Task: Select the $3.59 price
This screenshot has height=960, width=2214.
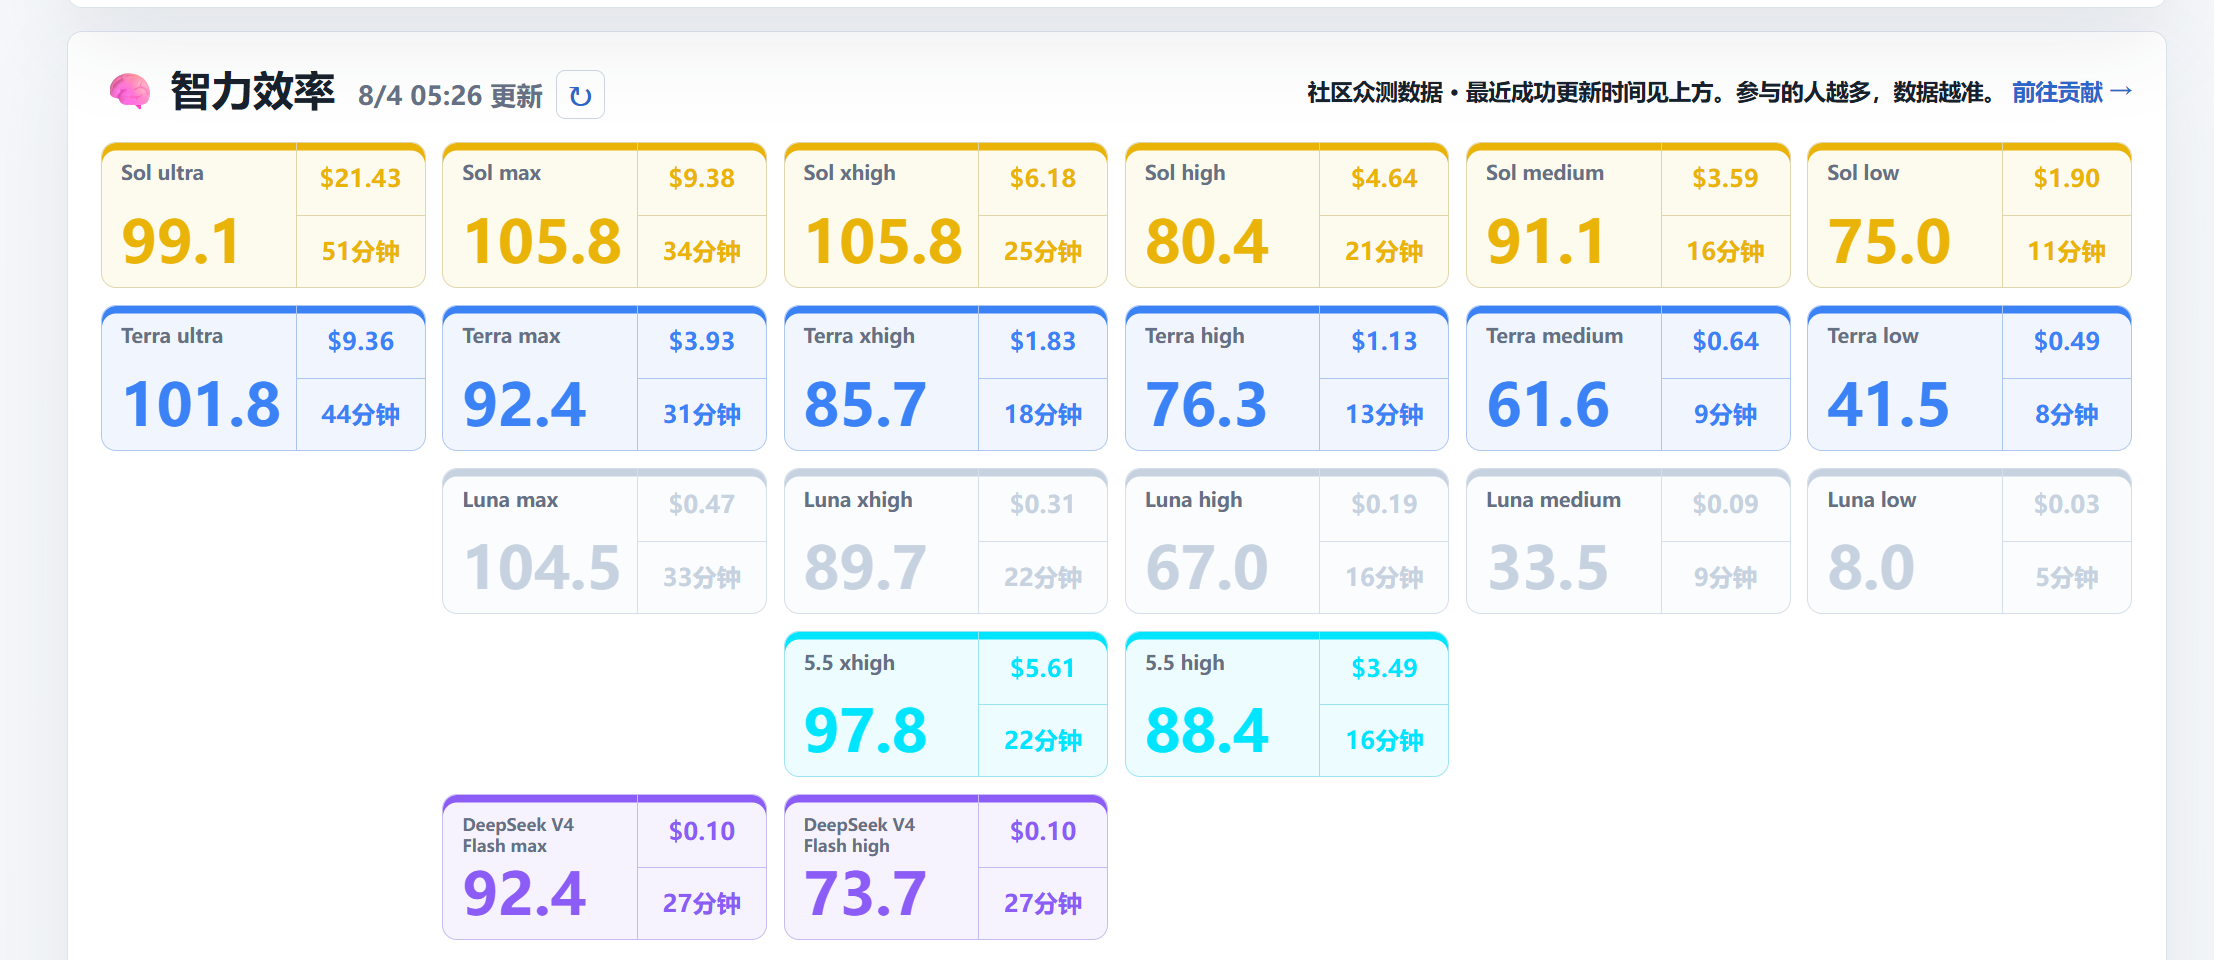Action: coord(1725,178)
